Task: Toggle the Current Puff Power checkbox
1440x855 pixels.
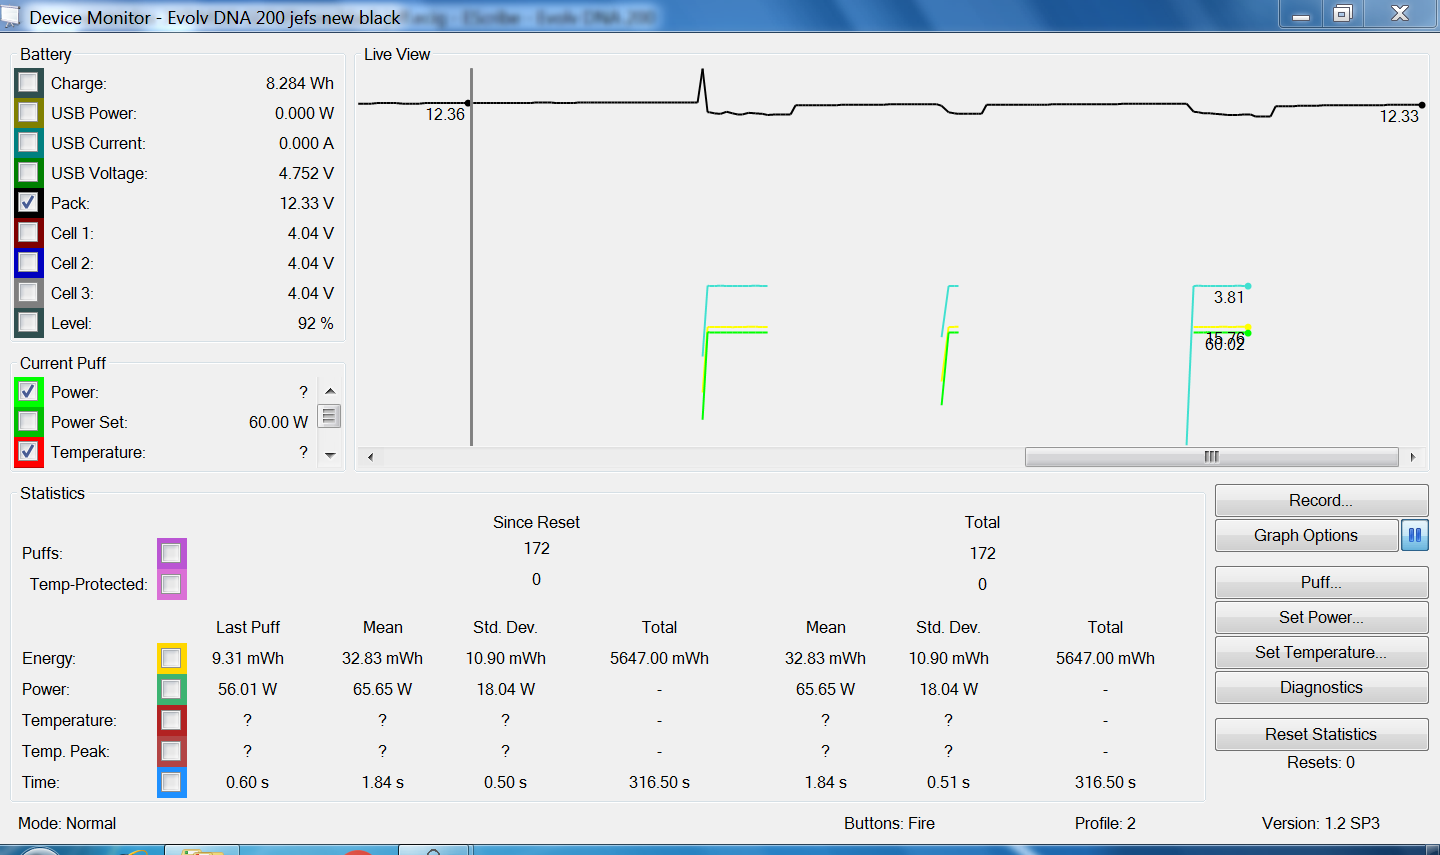Action: [28, 392]
